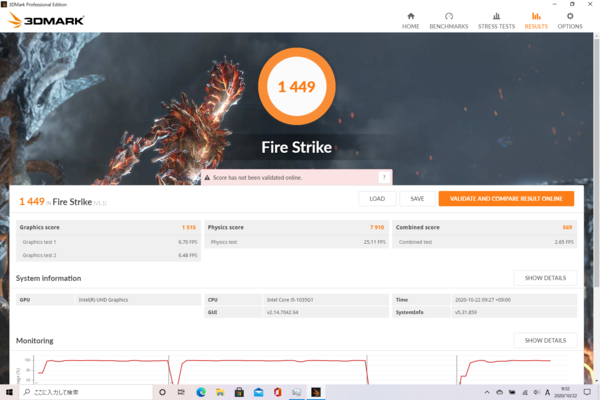Open the BENCHMARKS tab

(448, 21)
